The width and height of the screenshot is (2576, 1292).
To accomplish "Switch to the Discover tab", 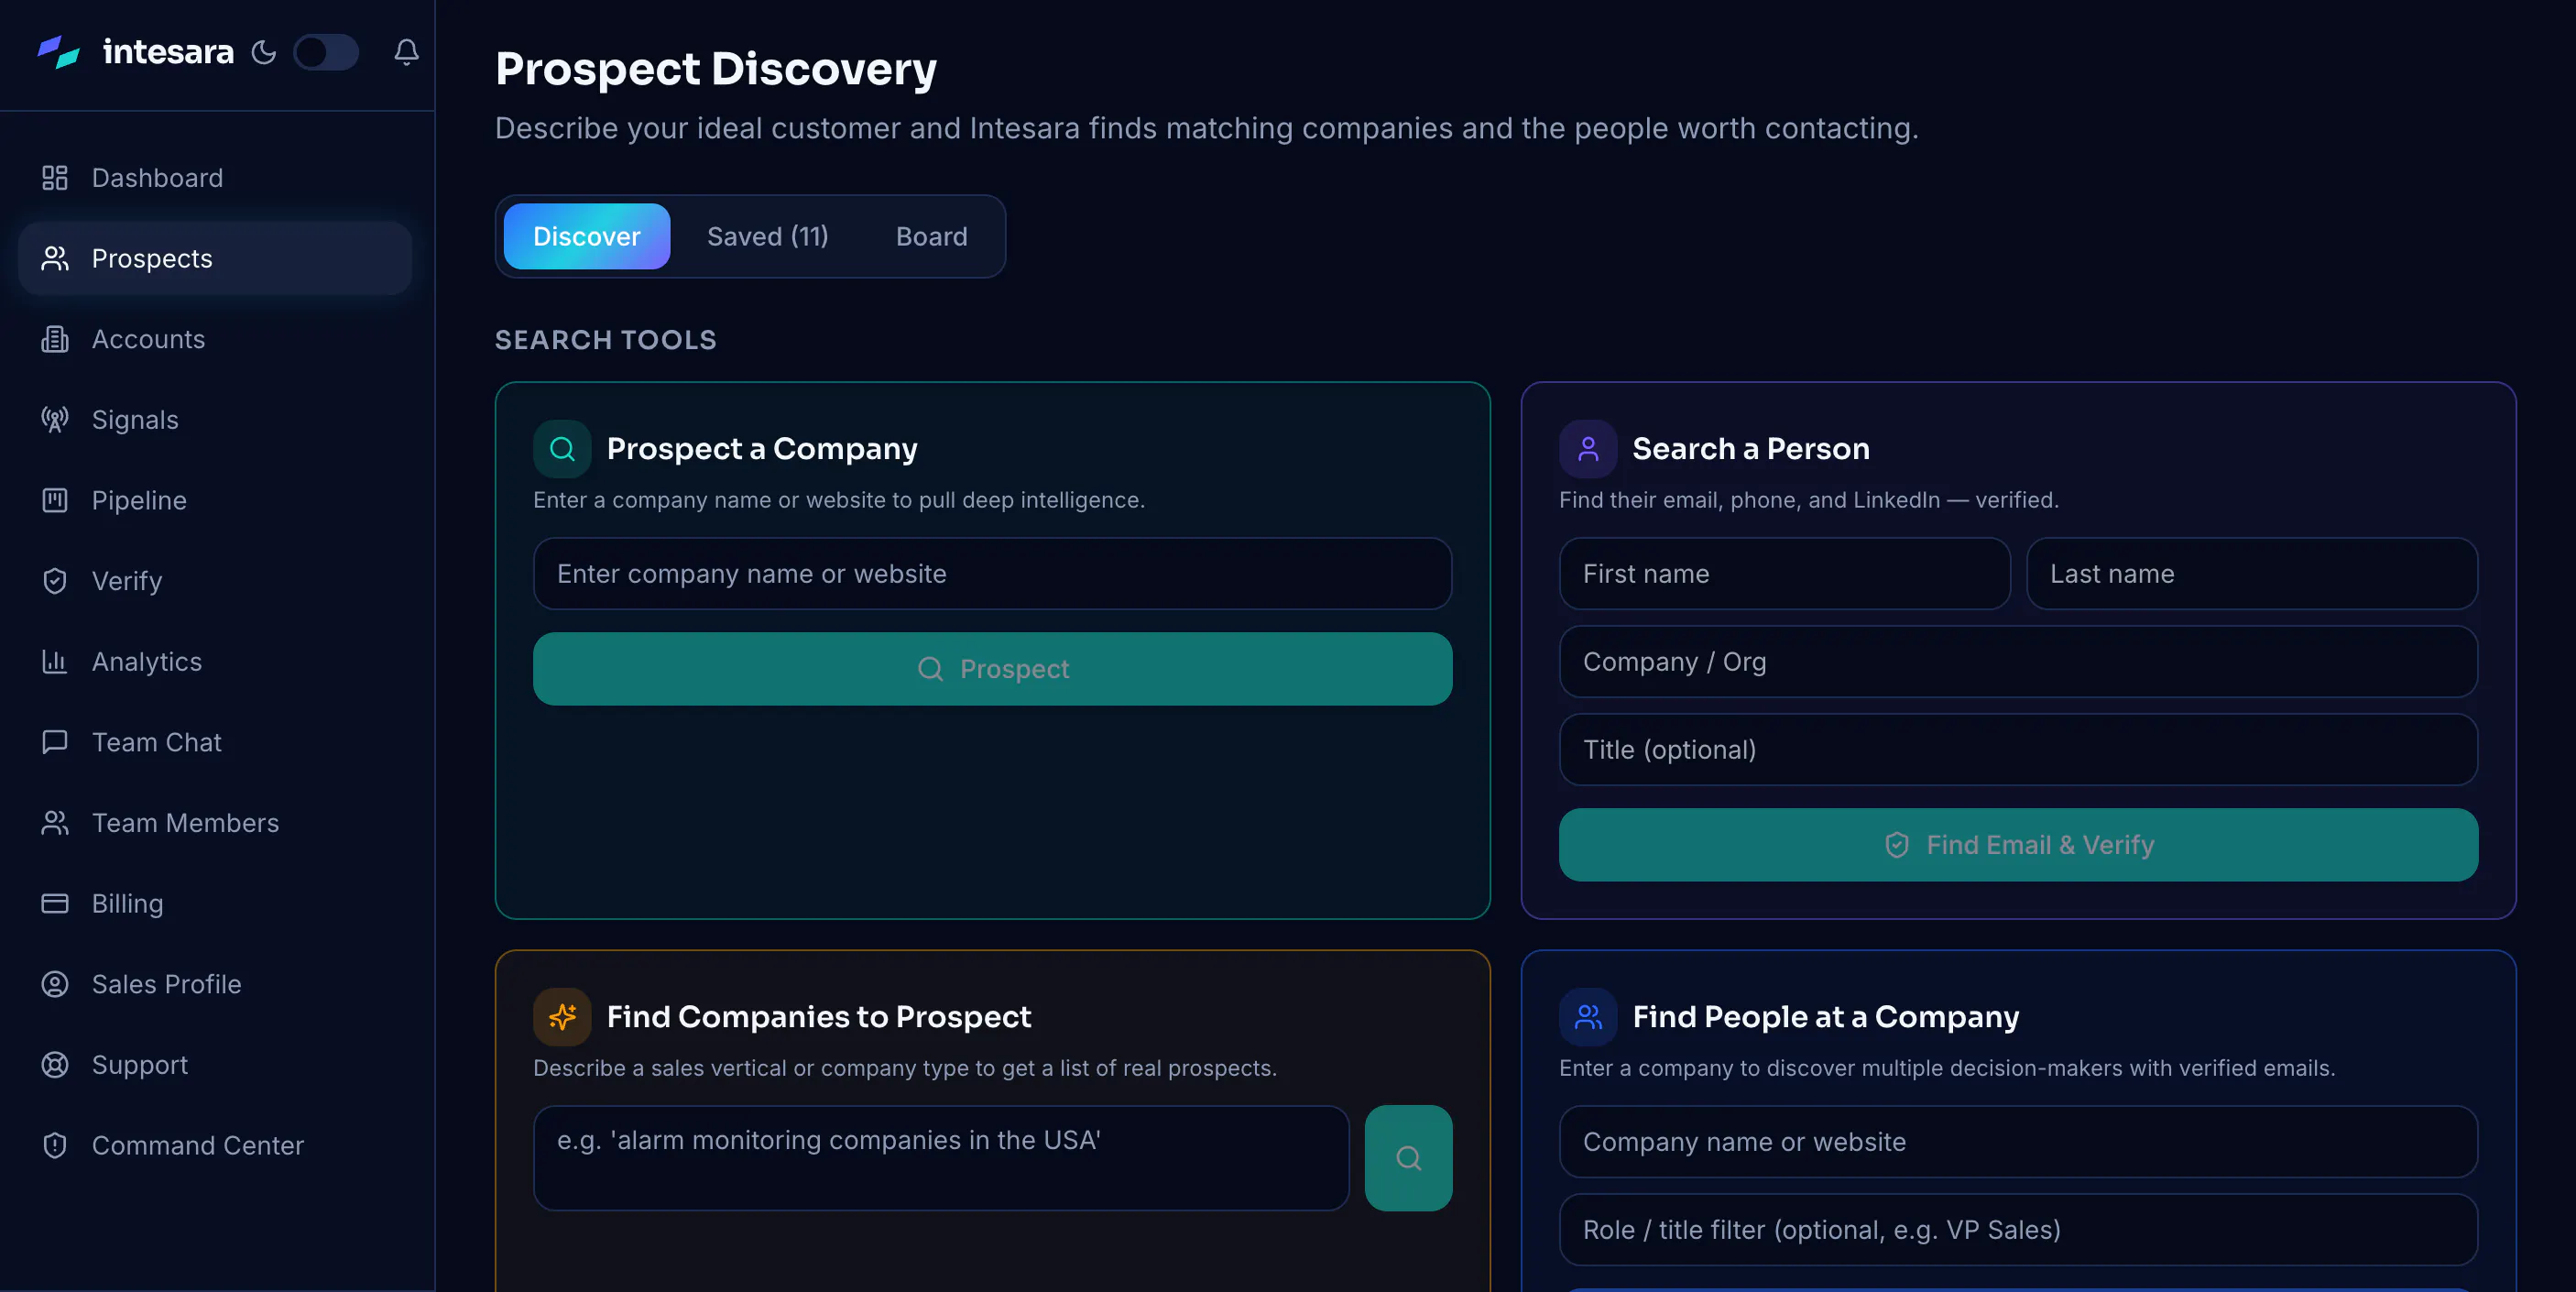I will coord(587,237).
